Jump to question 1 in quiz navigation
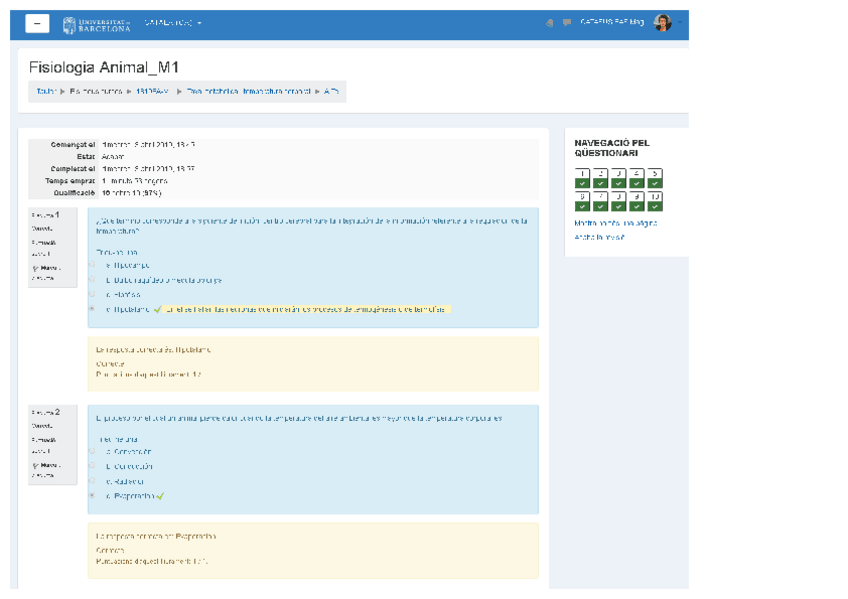The width and height of the screenshot is (848, 599). tap(582, 178)
